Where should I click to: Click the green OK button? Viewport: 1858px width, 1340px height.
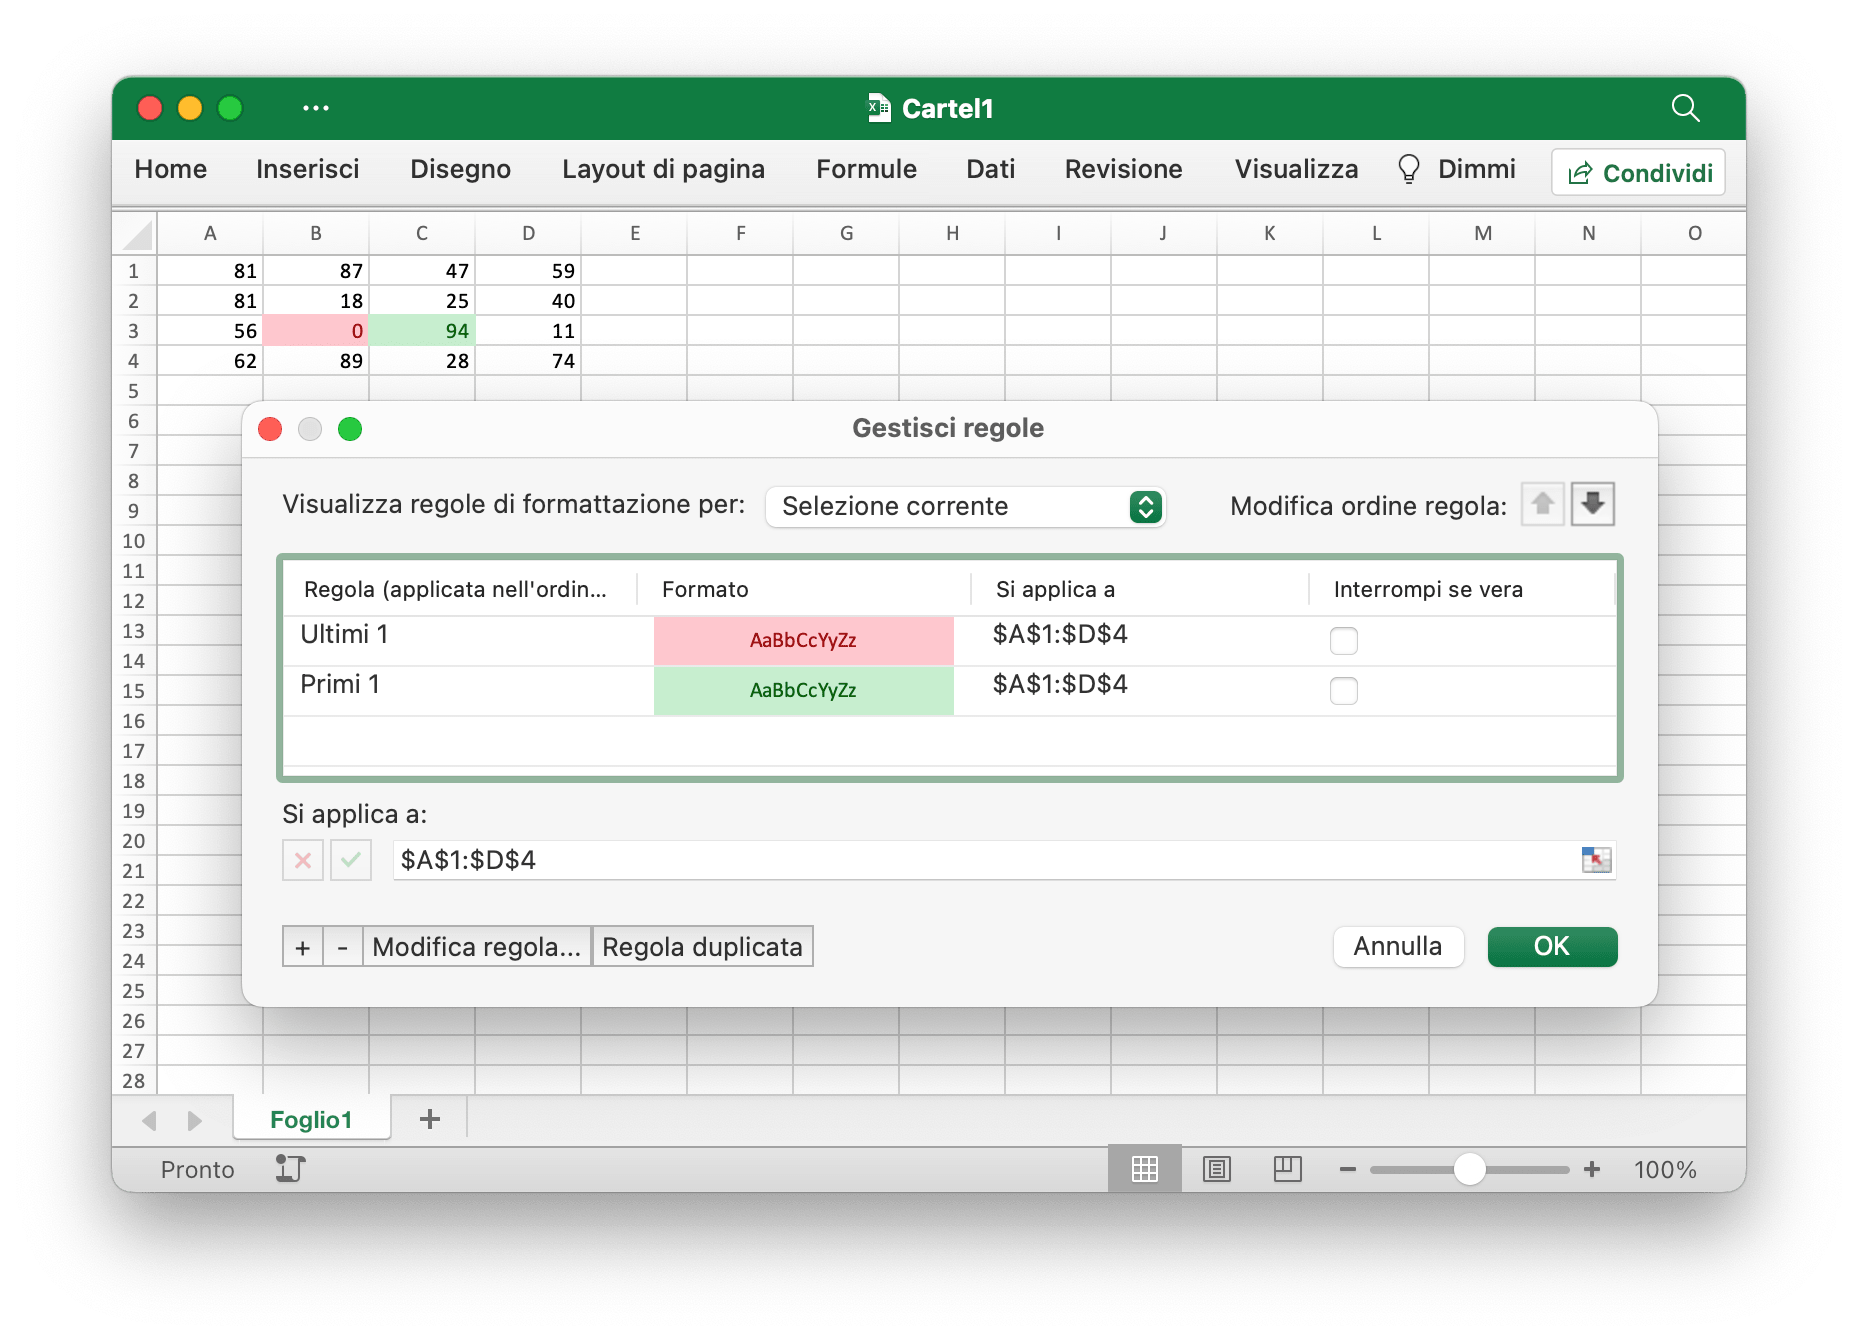(1552, 947)
